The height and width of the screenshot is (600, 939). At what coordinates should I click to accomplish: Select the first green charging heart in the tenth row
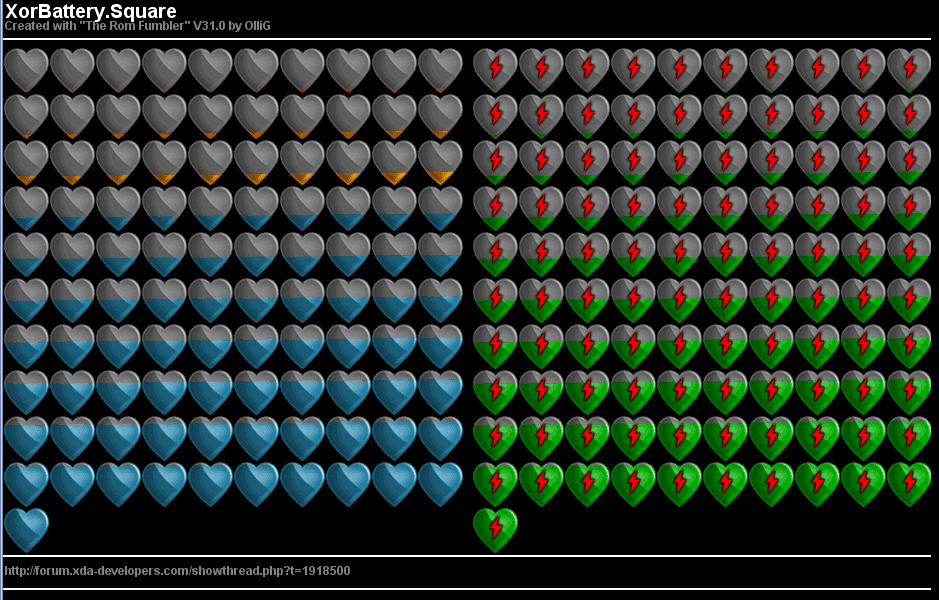(x=495, y=485)
